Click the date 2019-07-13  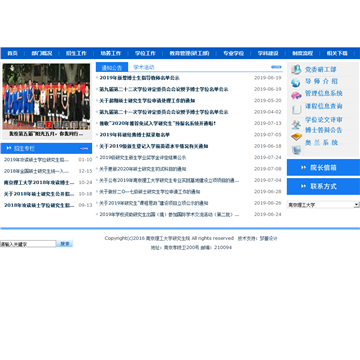[x=268, y=123]
